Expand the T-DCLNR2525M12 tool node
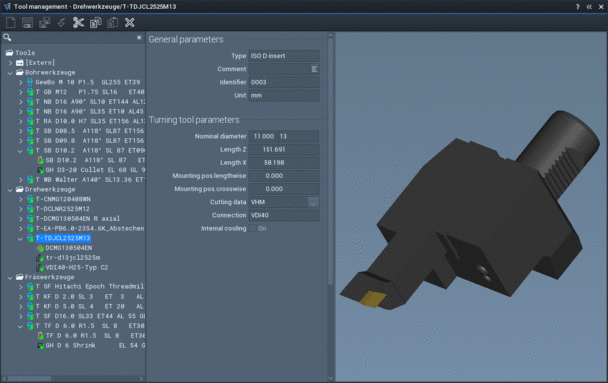This screenshot has width=608, height=383. tap(21, 209)
